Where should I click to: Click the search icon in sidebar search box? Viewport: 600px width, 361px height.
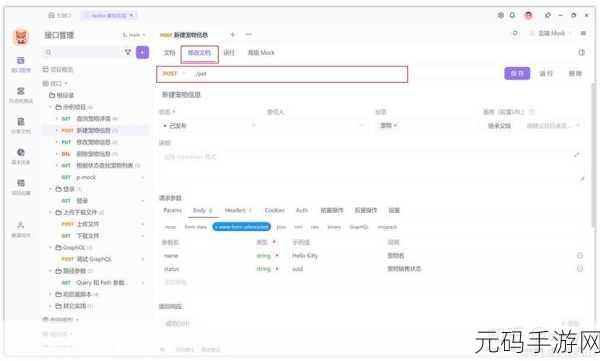click(x=49, y=52)
